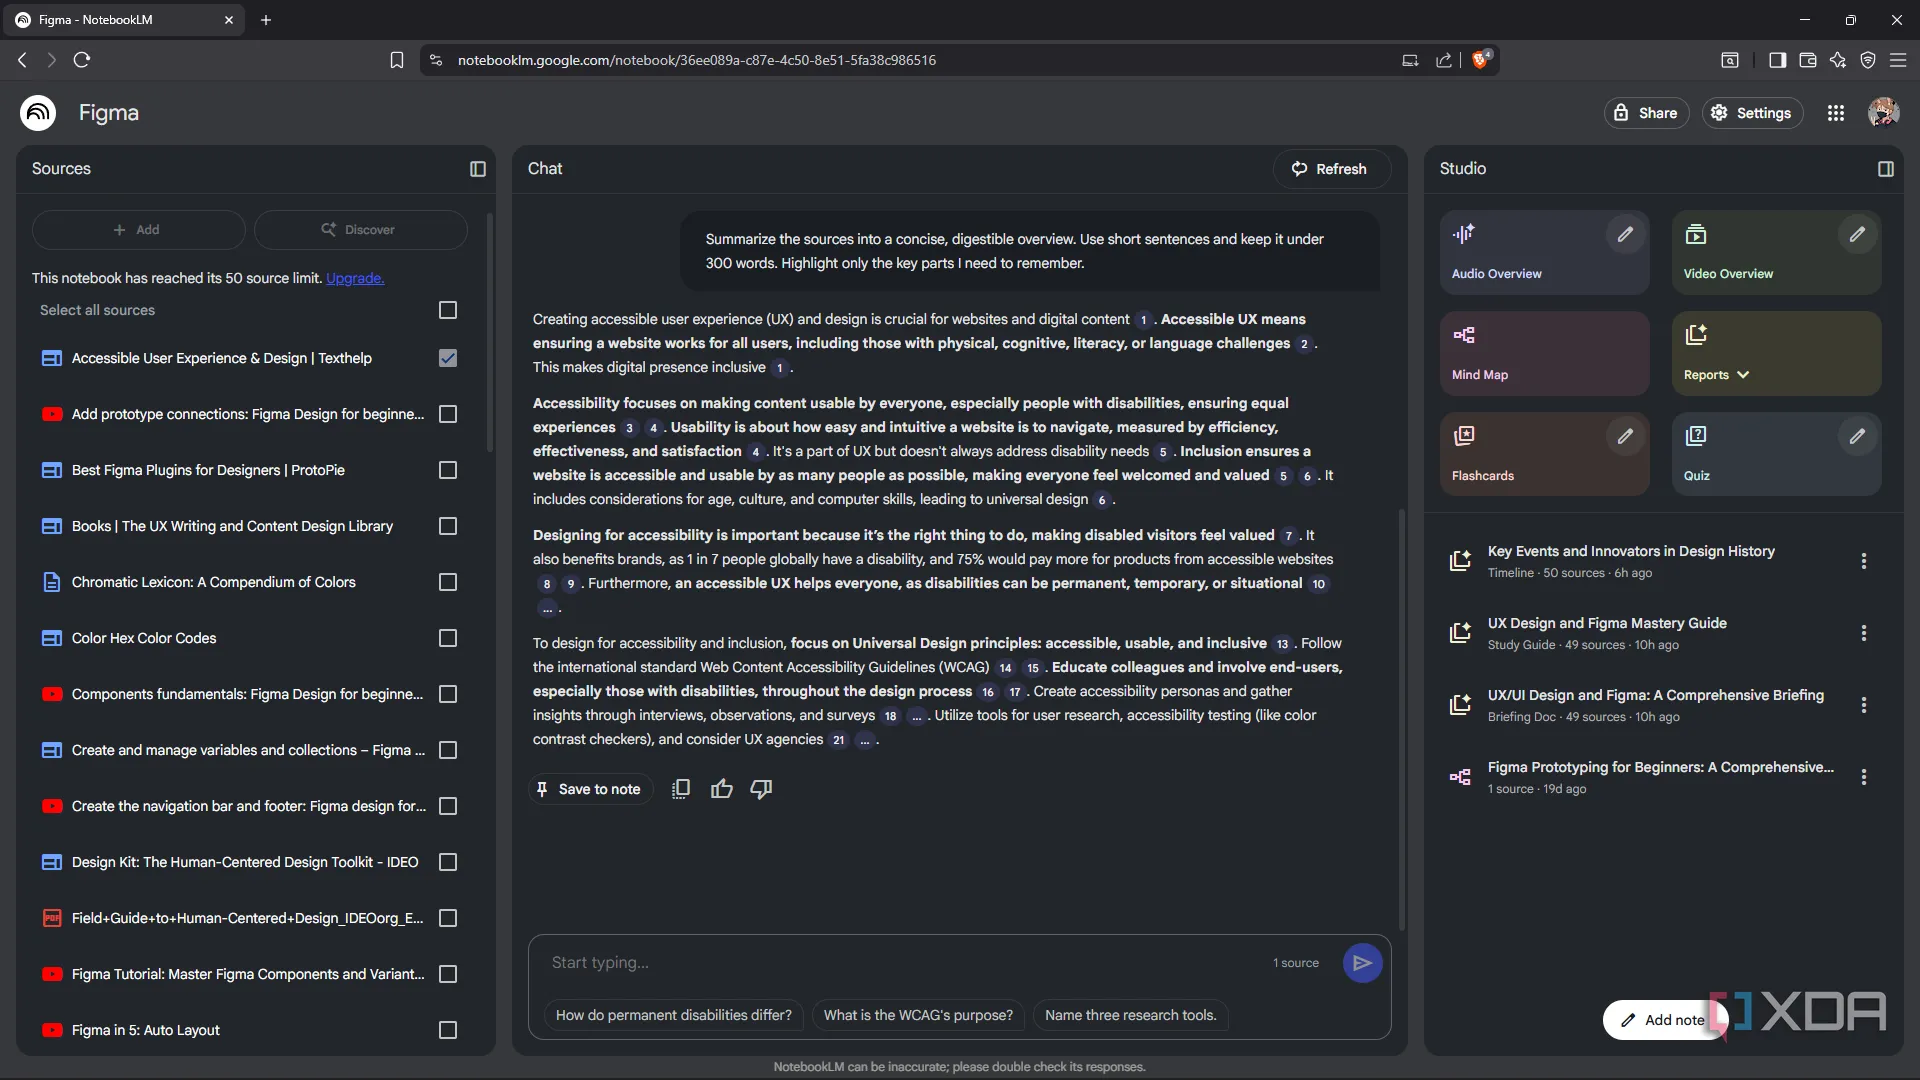Uncheck Accessible User Experience & Design source
The width and height of the screenshot is (1920, 1080).
click(448, 358)
